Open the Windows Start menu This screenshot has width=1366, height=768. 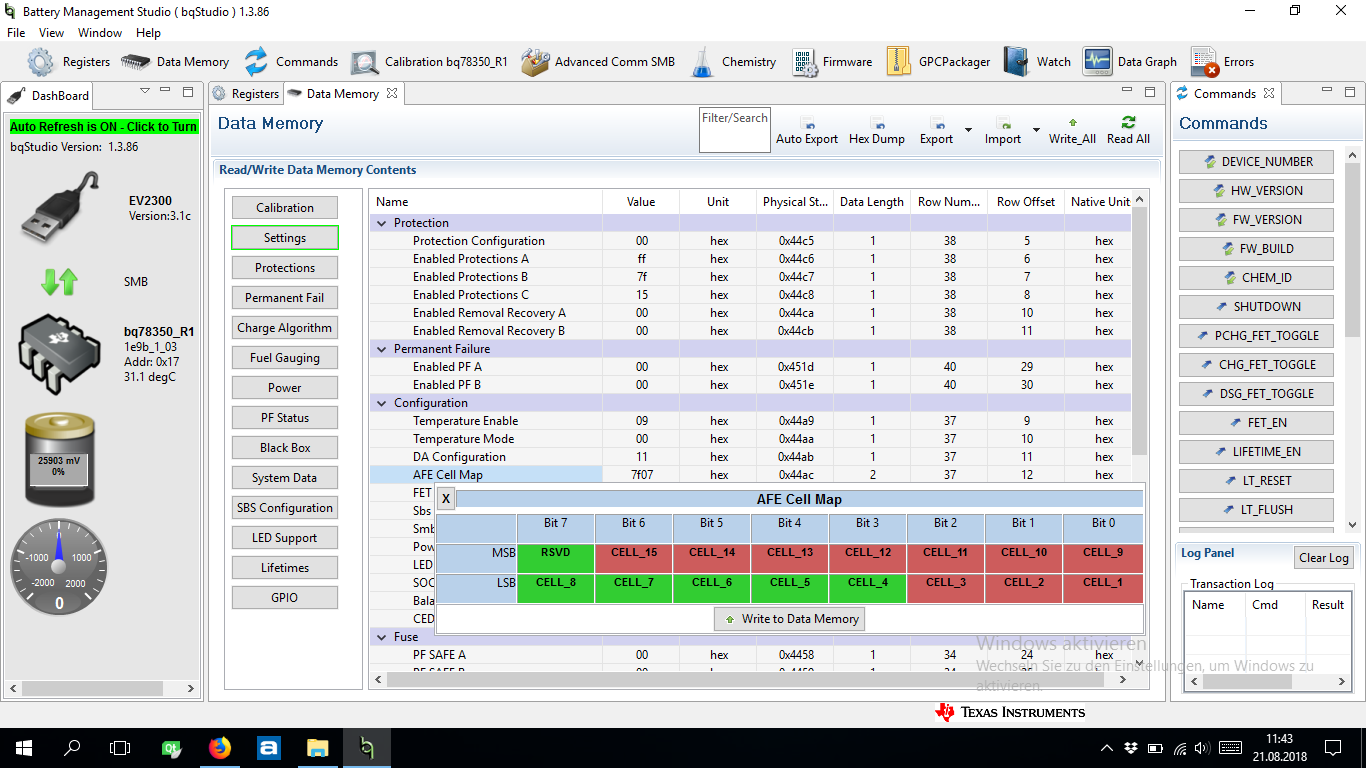tap(24, 747)
